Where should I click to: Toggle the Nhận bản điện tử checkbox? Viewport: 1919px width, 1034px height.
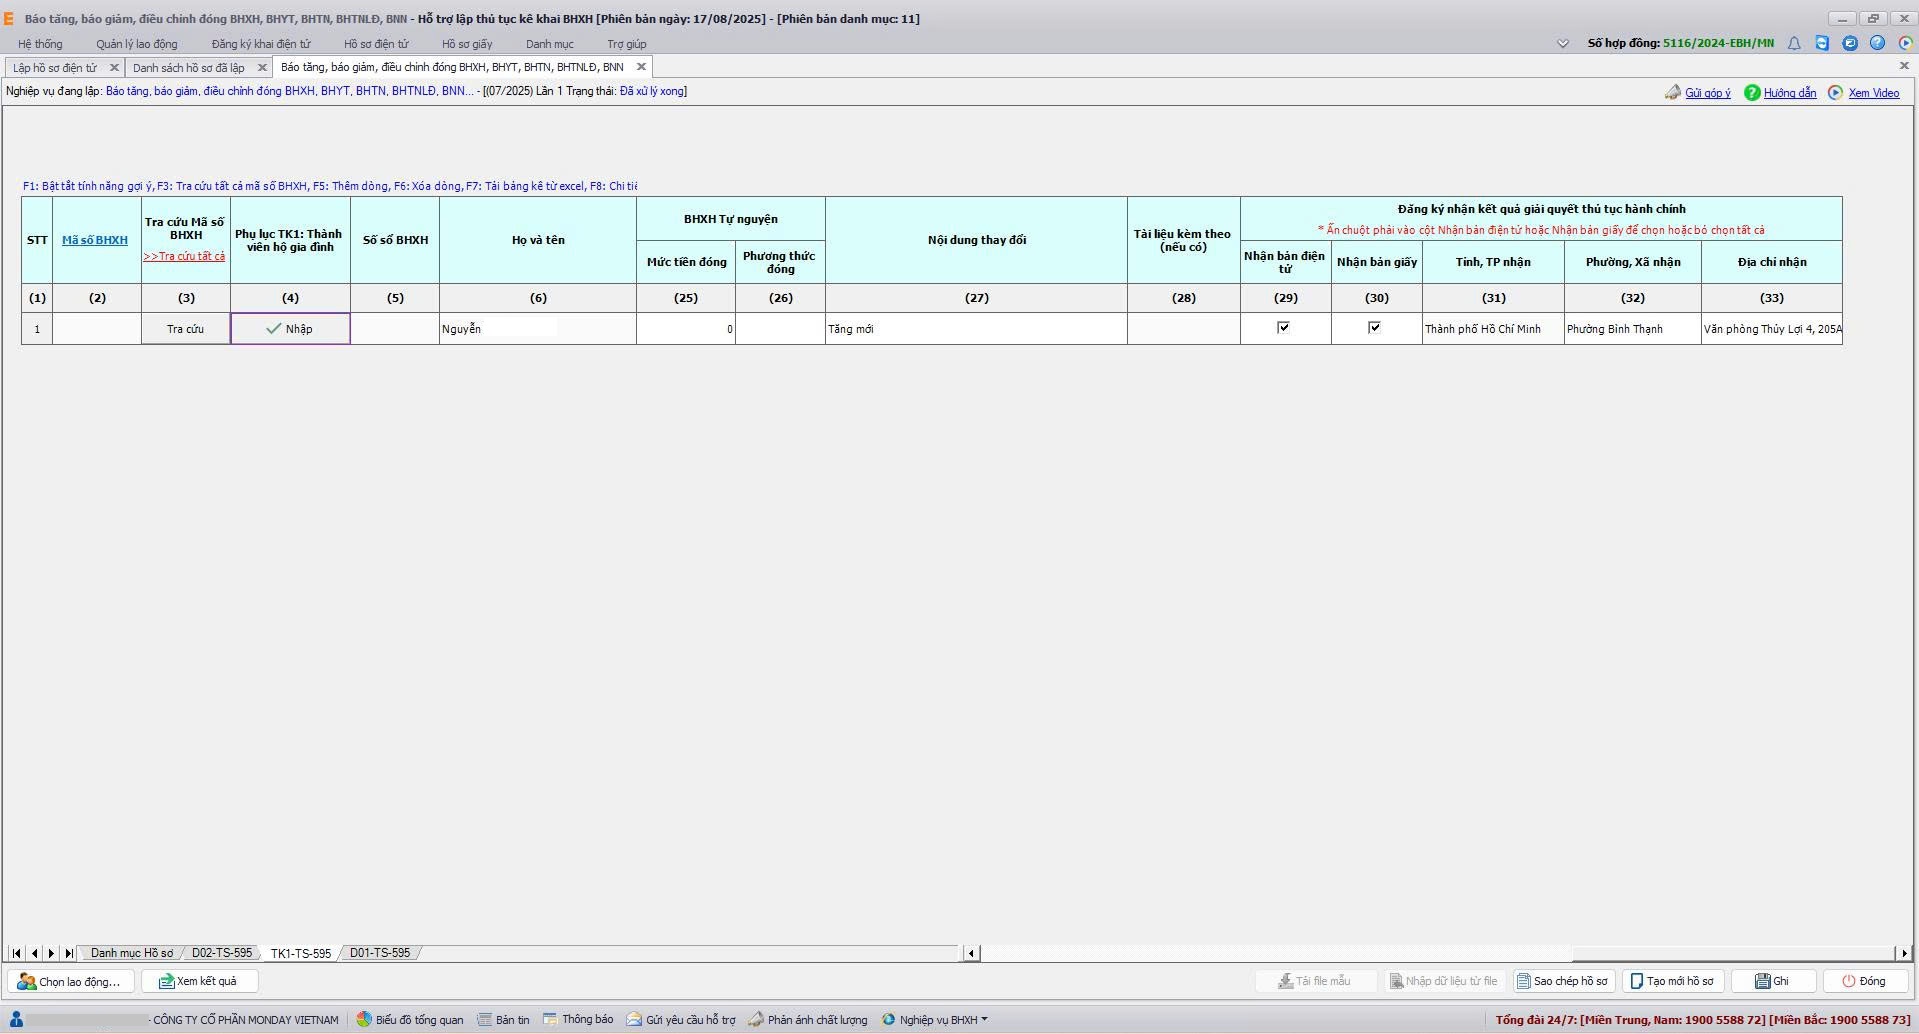[1284, 328]
